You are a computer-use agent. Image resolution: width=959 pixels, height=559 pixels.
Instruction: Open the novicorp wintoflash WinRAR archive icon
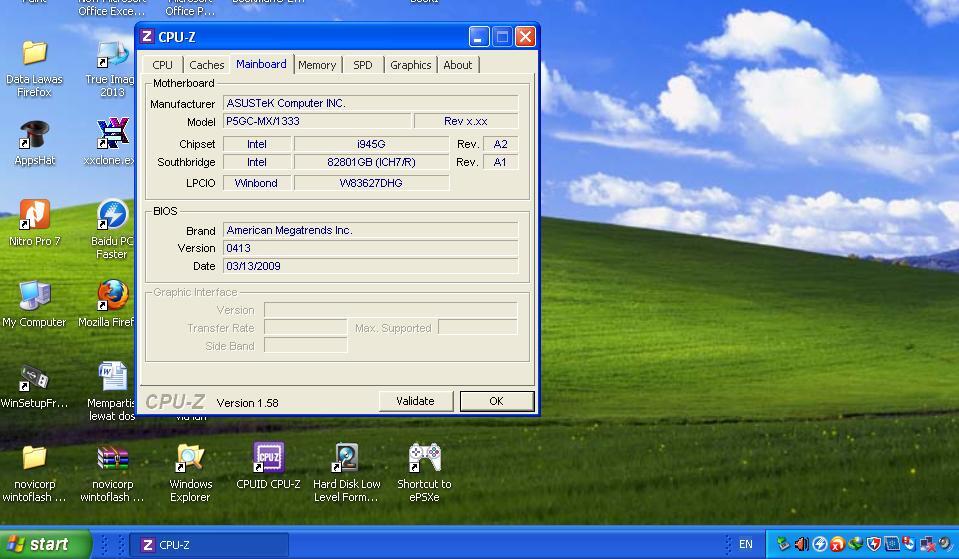(113, 457)
